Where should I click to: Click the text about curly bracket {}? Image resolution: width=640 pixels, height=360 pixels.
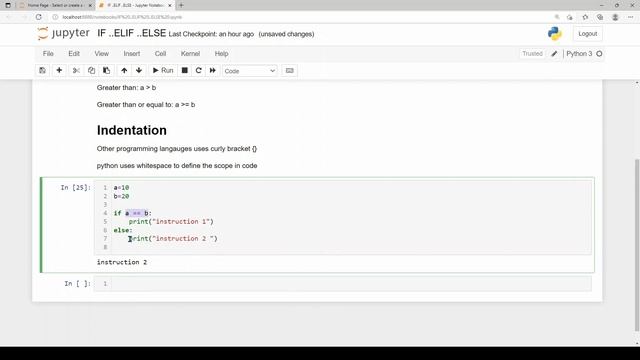point(177,149)
